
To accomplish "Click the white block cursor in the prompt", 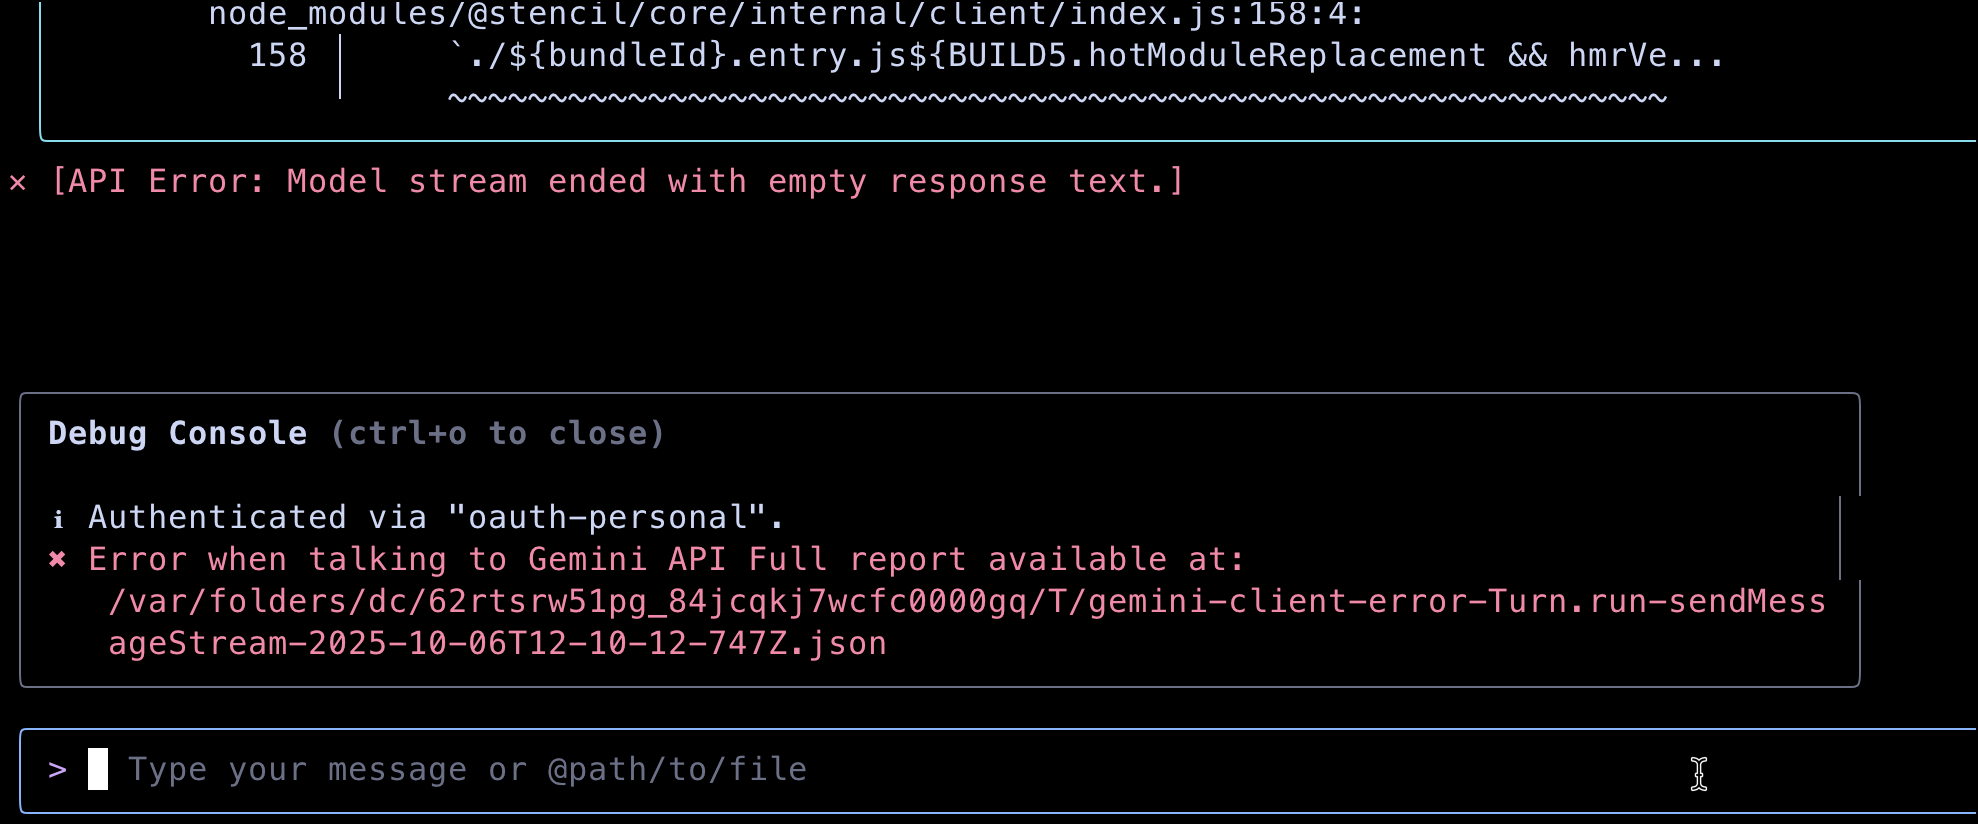I will tap(98, 770).
